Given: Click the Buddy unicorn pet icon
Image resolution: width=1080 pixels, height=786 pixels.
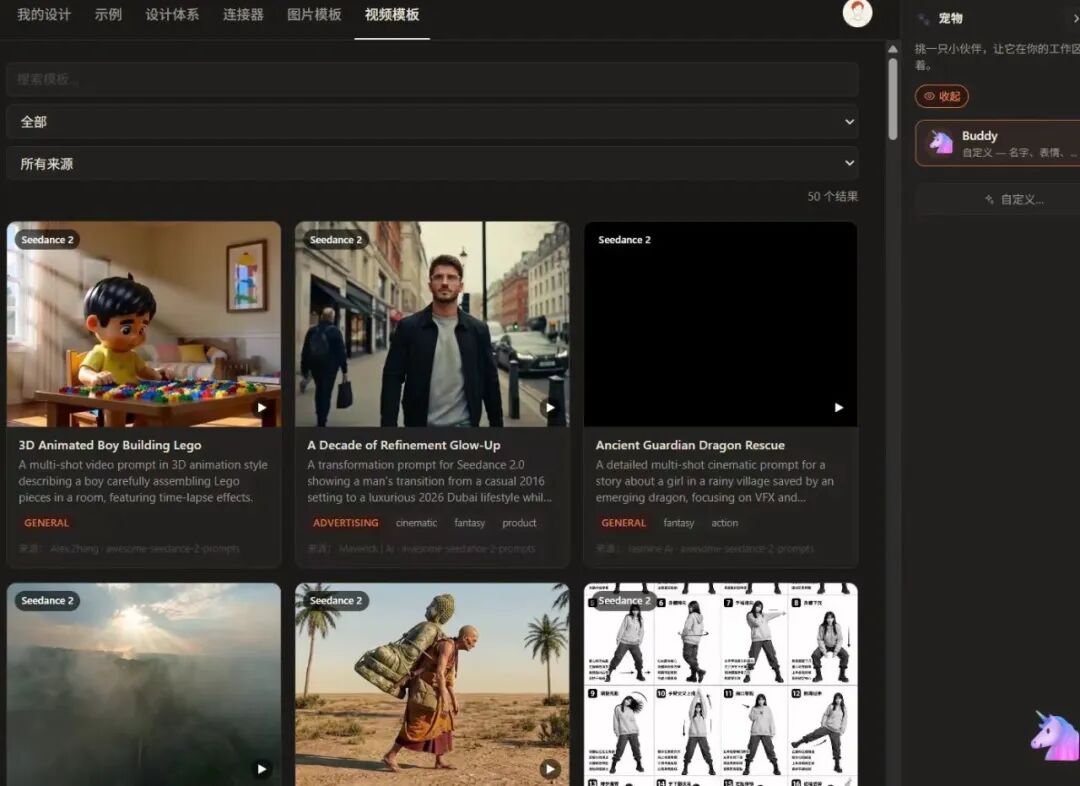Looking at the screenshot, I should pyautogui.click(x=941, y=143).
